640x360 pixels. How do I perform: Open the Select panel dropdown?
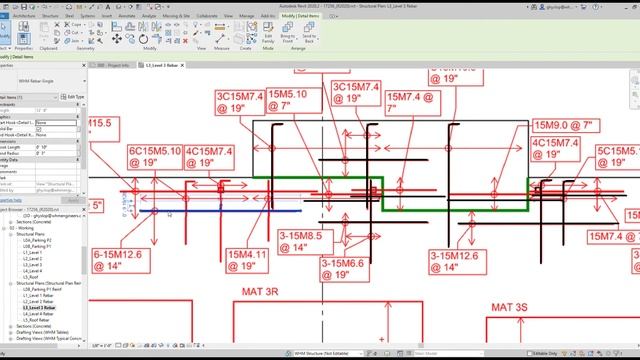tap(5, 48)
